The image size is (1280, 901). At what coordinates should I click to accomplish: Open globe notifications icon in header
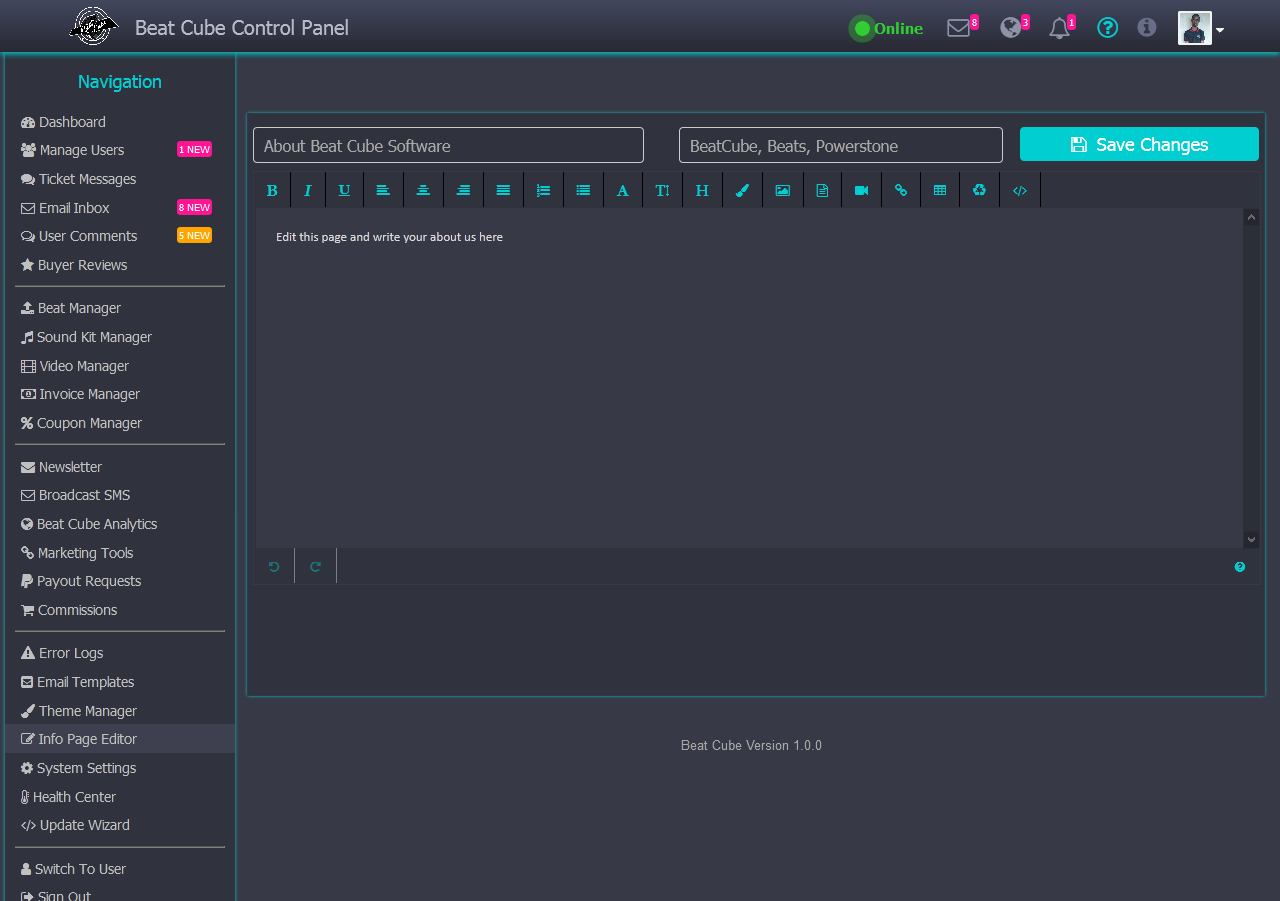(x=1011, y=28)
